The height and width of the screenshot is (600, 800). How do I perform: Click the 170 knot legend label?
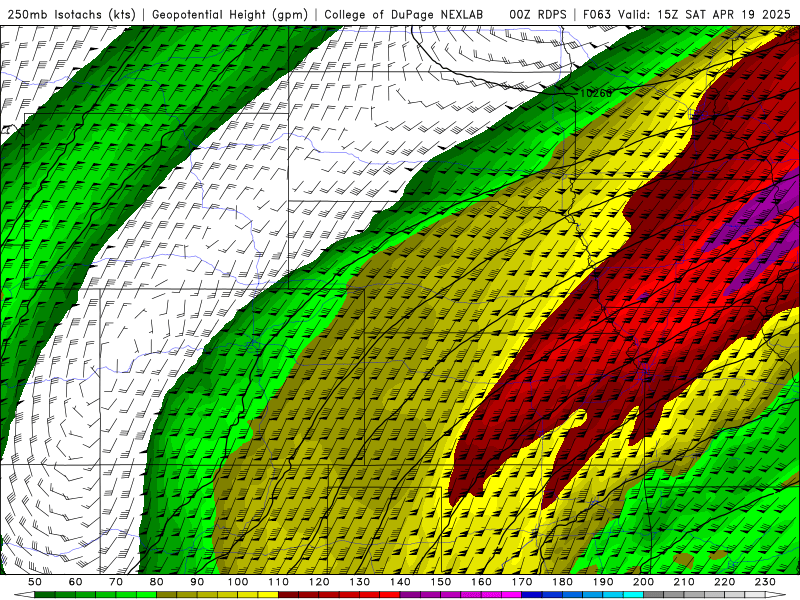pyautogui.click(x=522, y=582)
